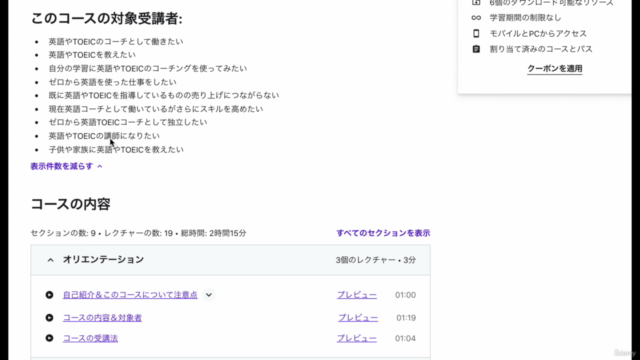This screenshot has height=360, width=640.
Task: Click text 英語やTOEICを教えたい
Action: pos(92,55)
